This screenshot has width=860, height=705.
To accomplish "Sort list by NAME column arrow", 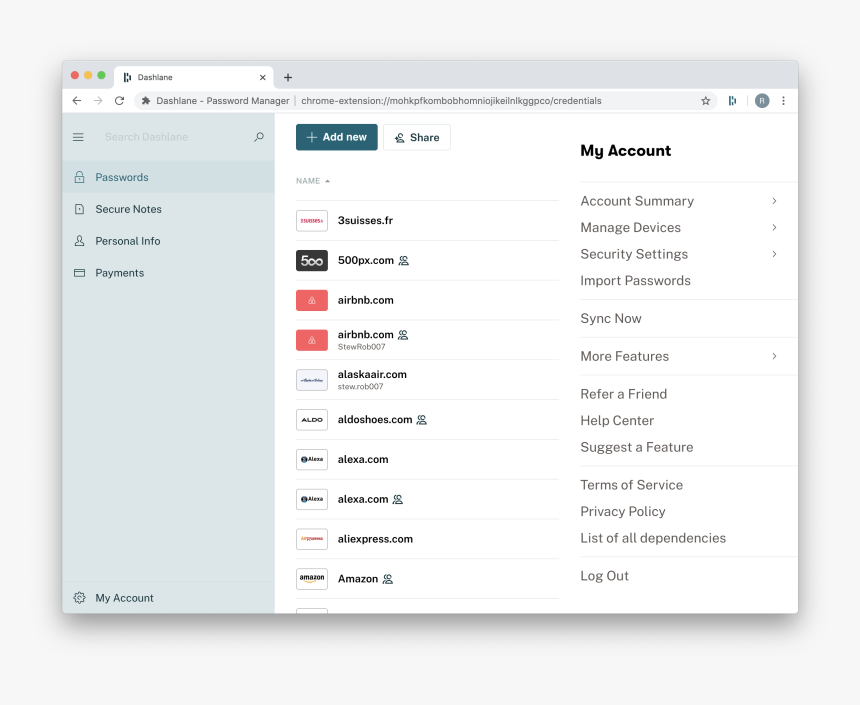I will (327, 181).
